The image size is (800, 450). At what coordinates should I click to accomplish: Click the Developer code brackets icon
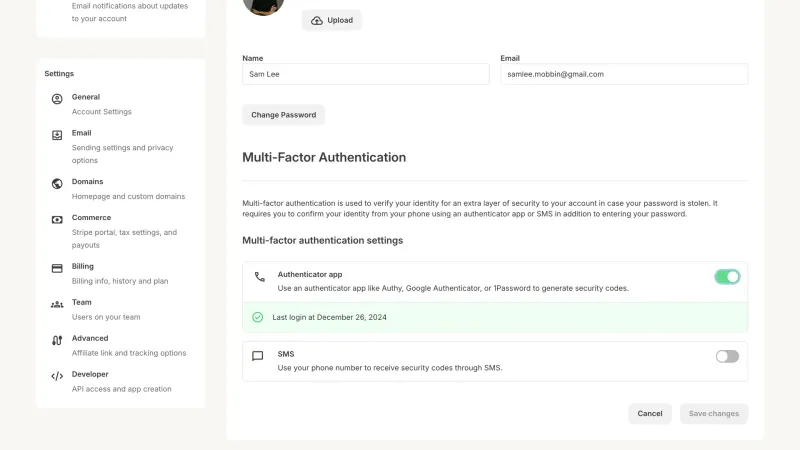click(57, 377)
